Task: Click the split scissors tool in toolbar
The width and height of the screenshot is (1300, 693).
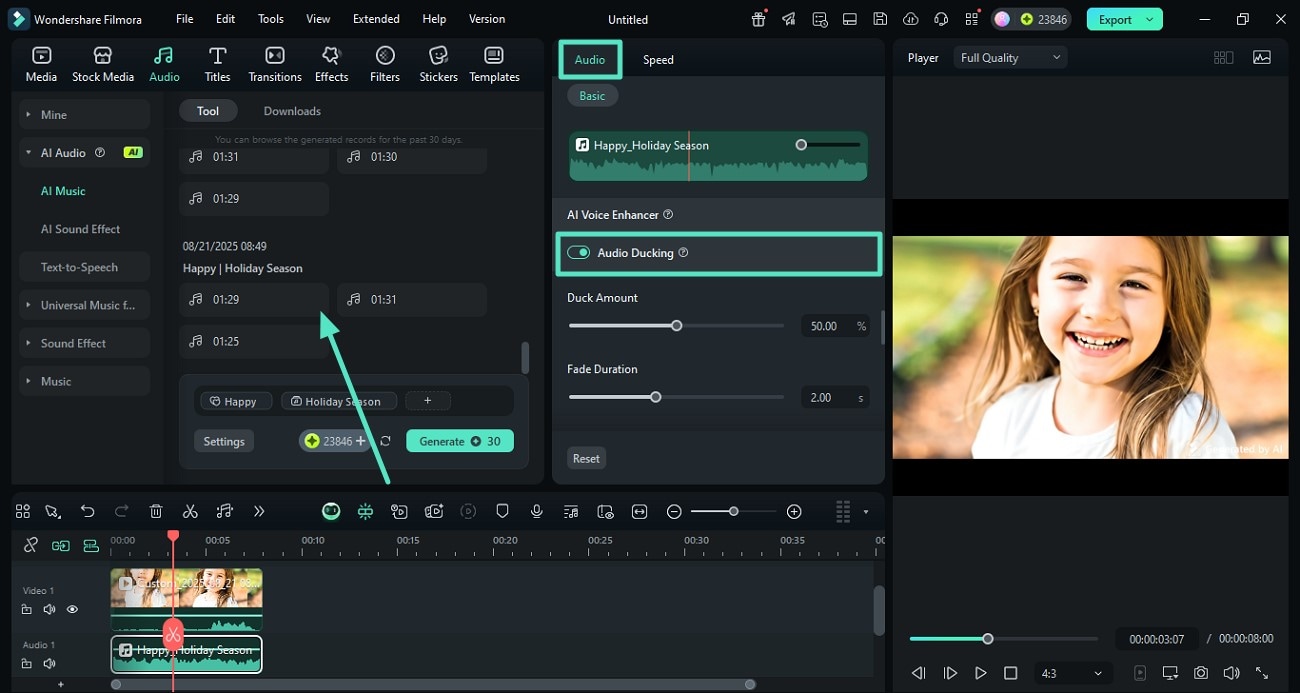Action: 190,511
